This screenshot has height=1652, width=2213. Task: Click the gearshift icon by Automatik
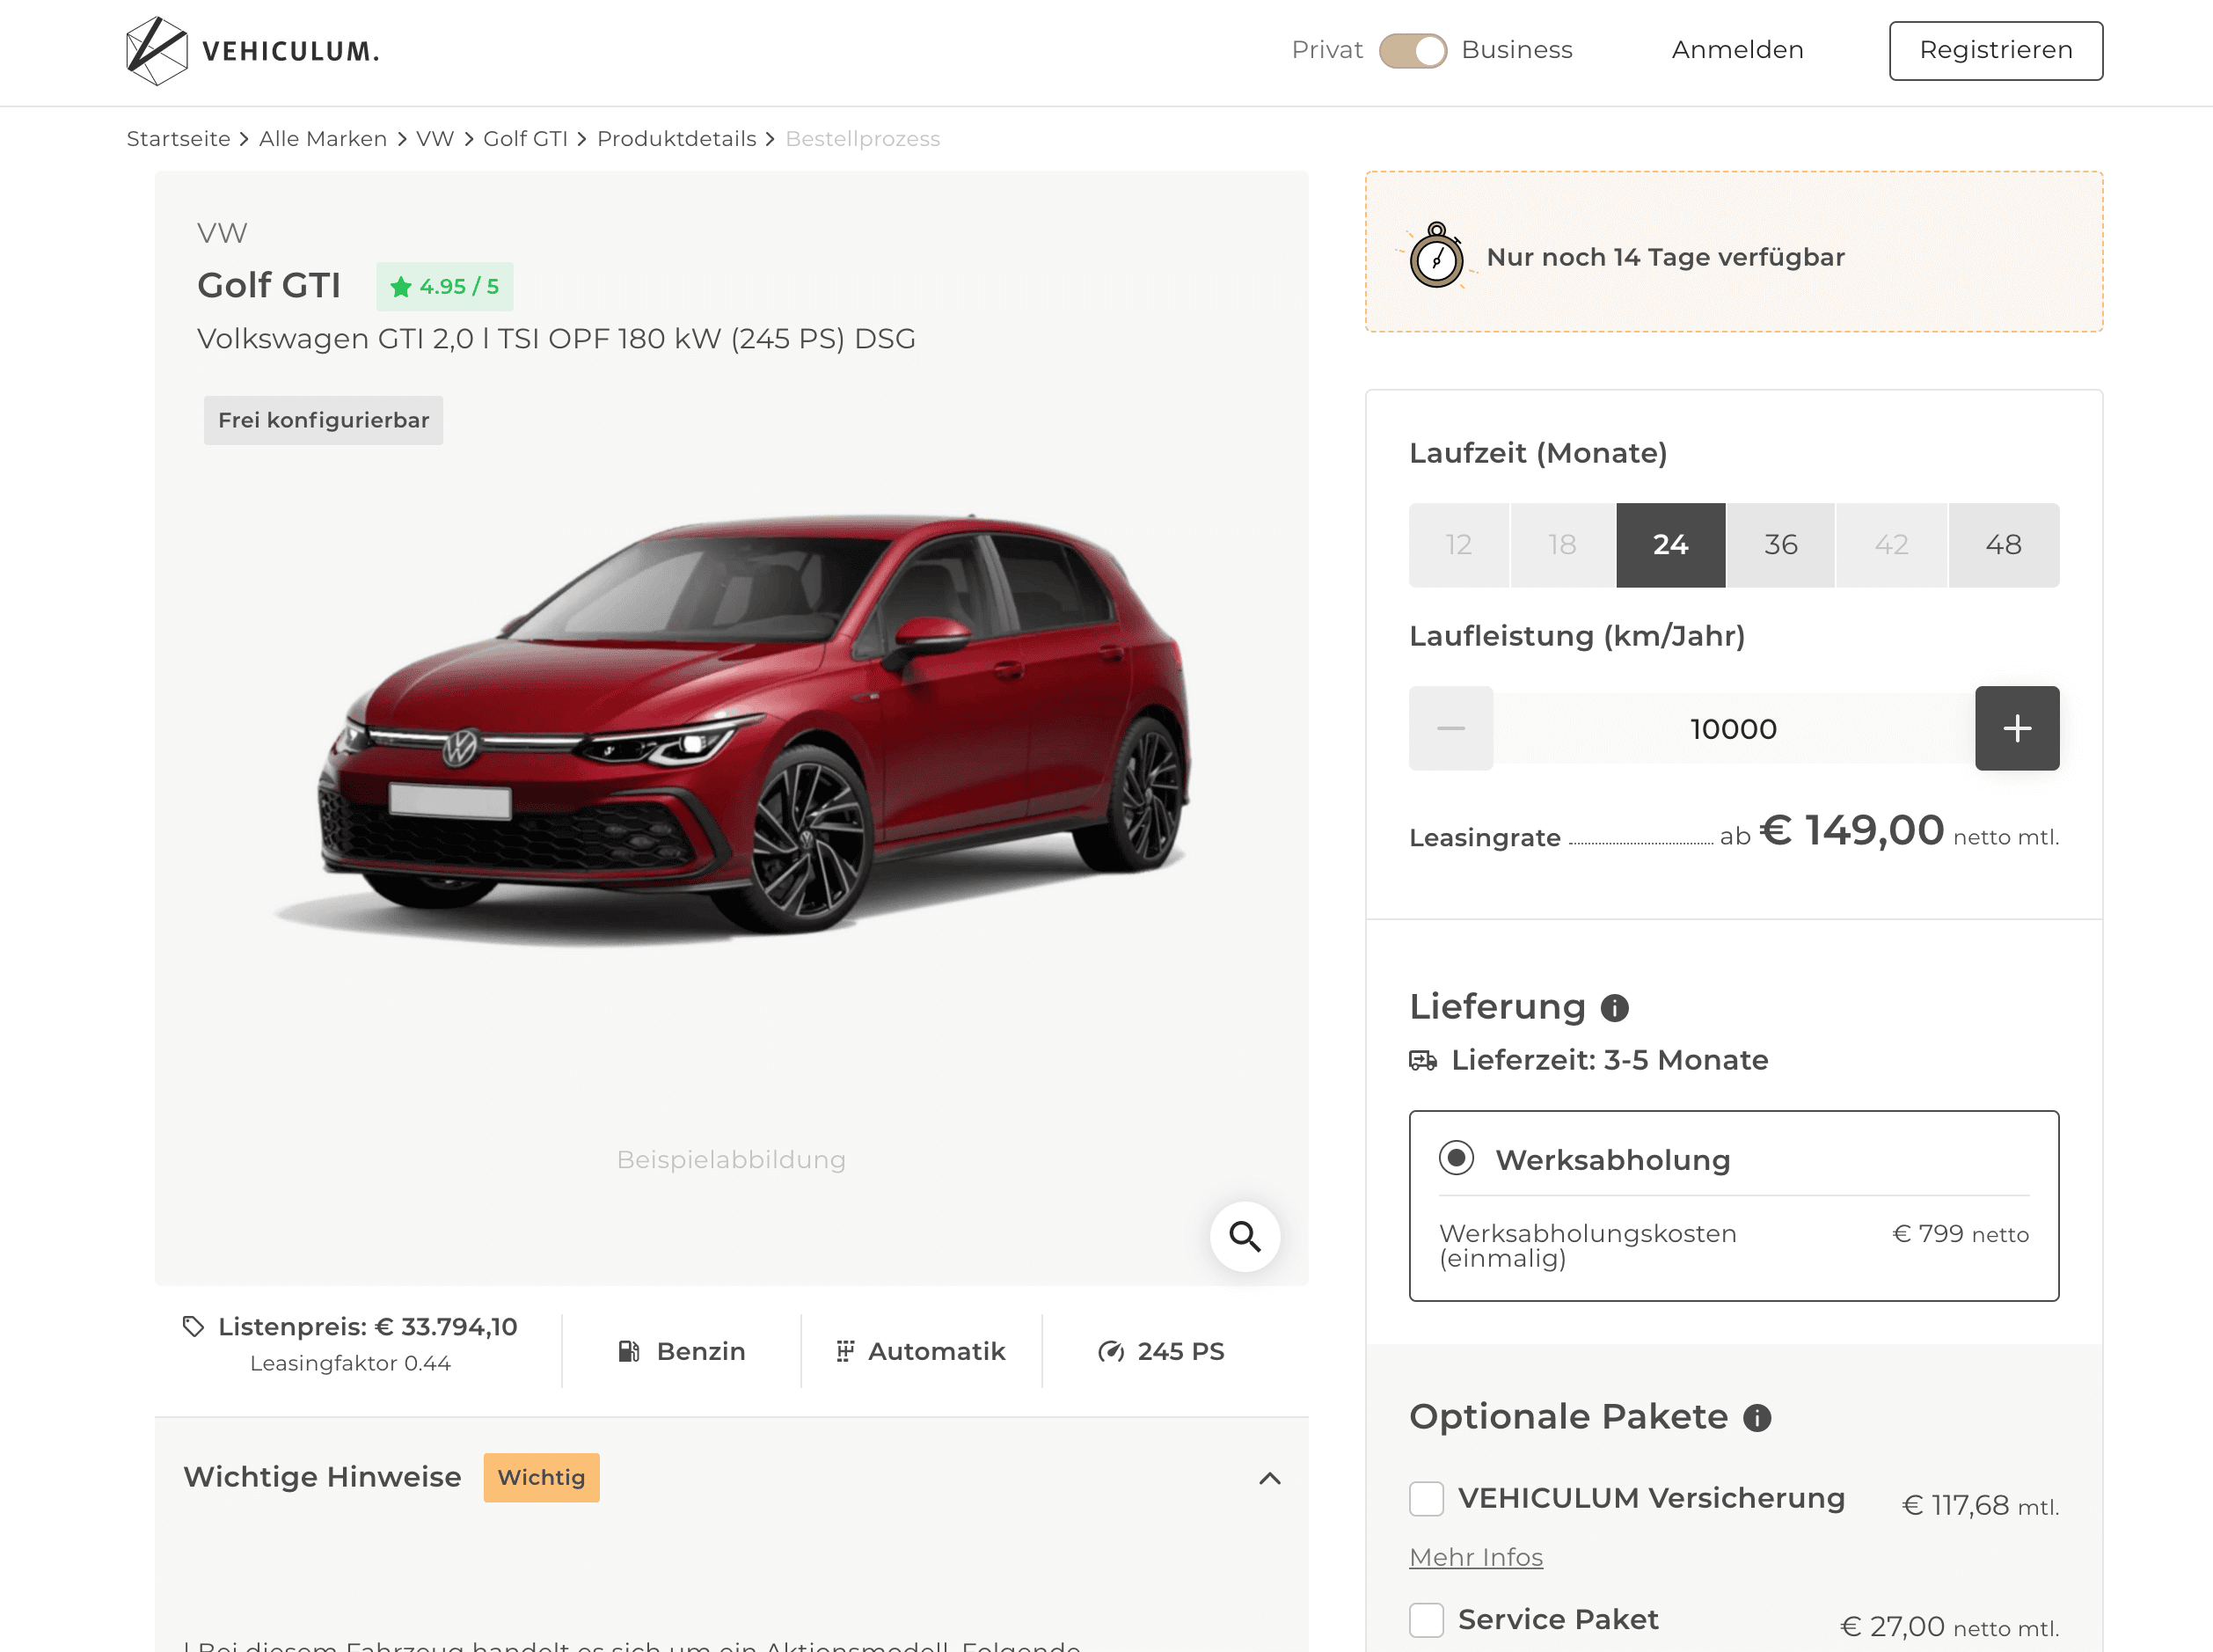point(845,1351)
